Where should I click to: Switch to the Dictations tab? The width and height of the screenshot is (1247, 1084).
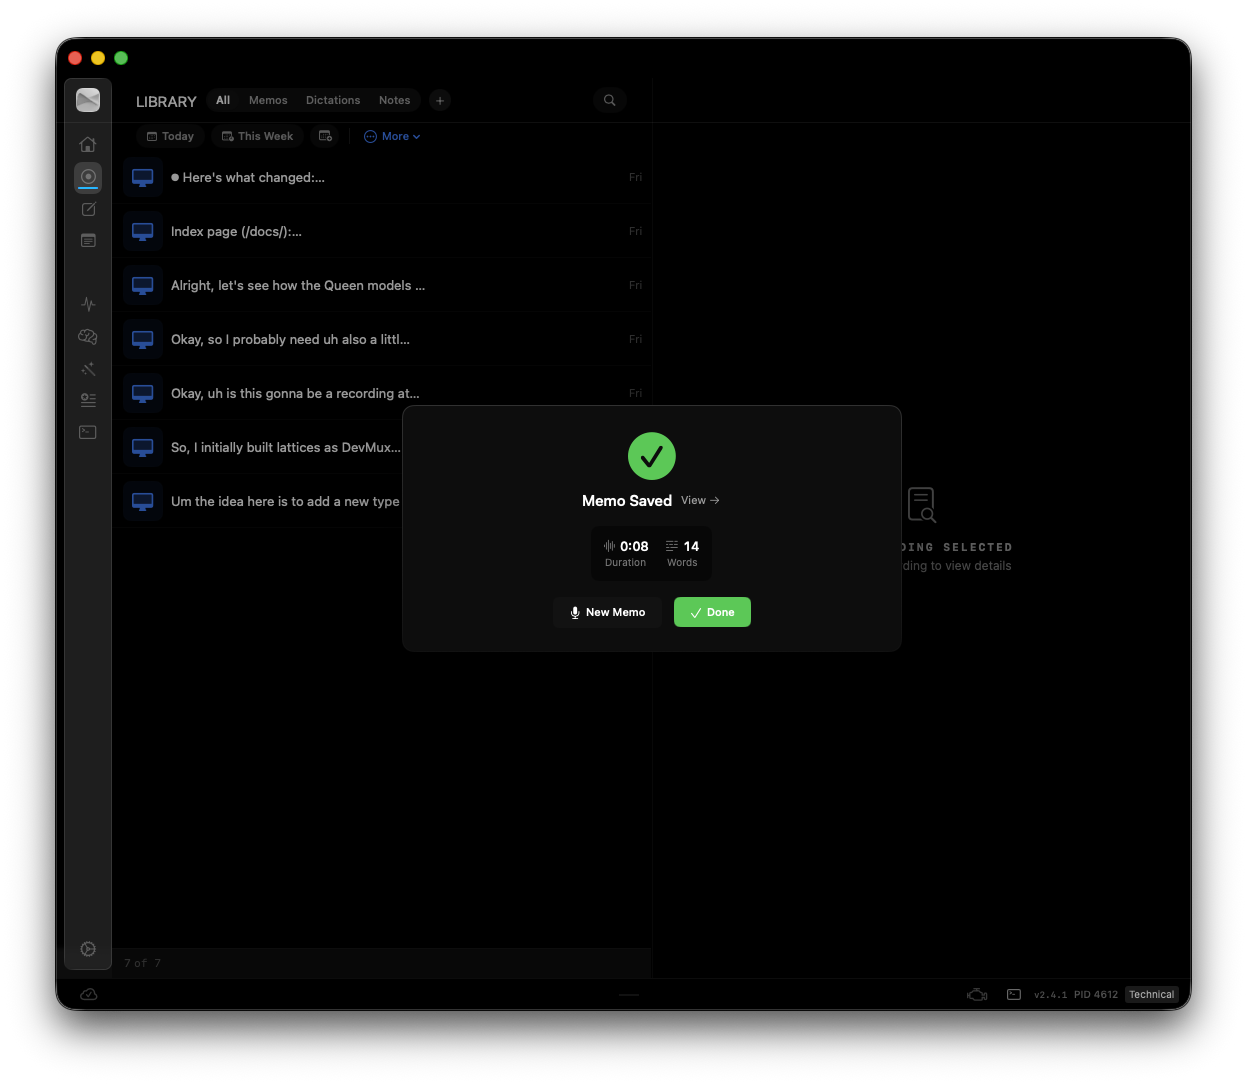point(333,100)
